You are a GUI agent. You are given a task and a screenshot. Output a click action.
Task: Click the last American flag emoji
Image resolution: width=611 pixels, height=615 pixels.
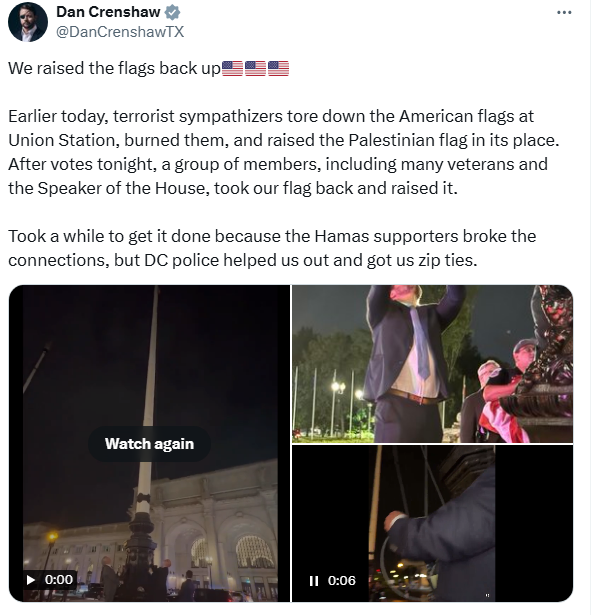pyautogui.click(x=278, y=69)
